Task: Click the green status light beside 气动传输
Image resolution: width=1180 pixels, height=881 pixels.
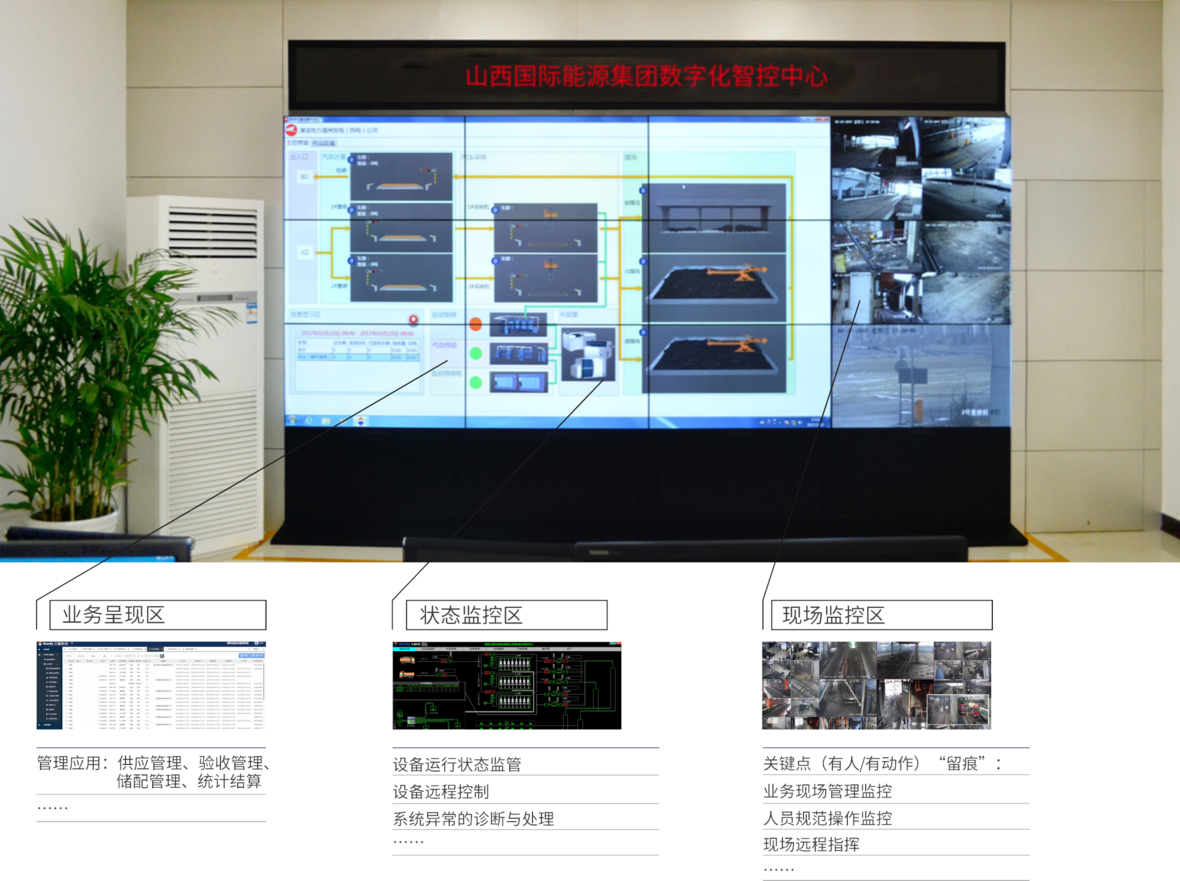Action: pos(476,353)
